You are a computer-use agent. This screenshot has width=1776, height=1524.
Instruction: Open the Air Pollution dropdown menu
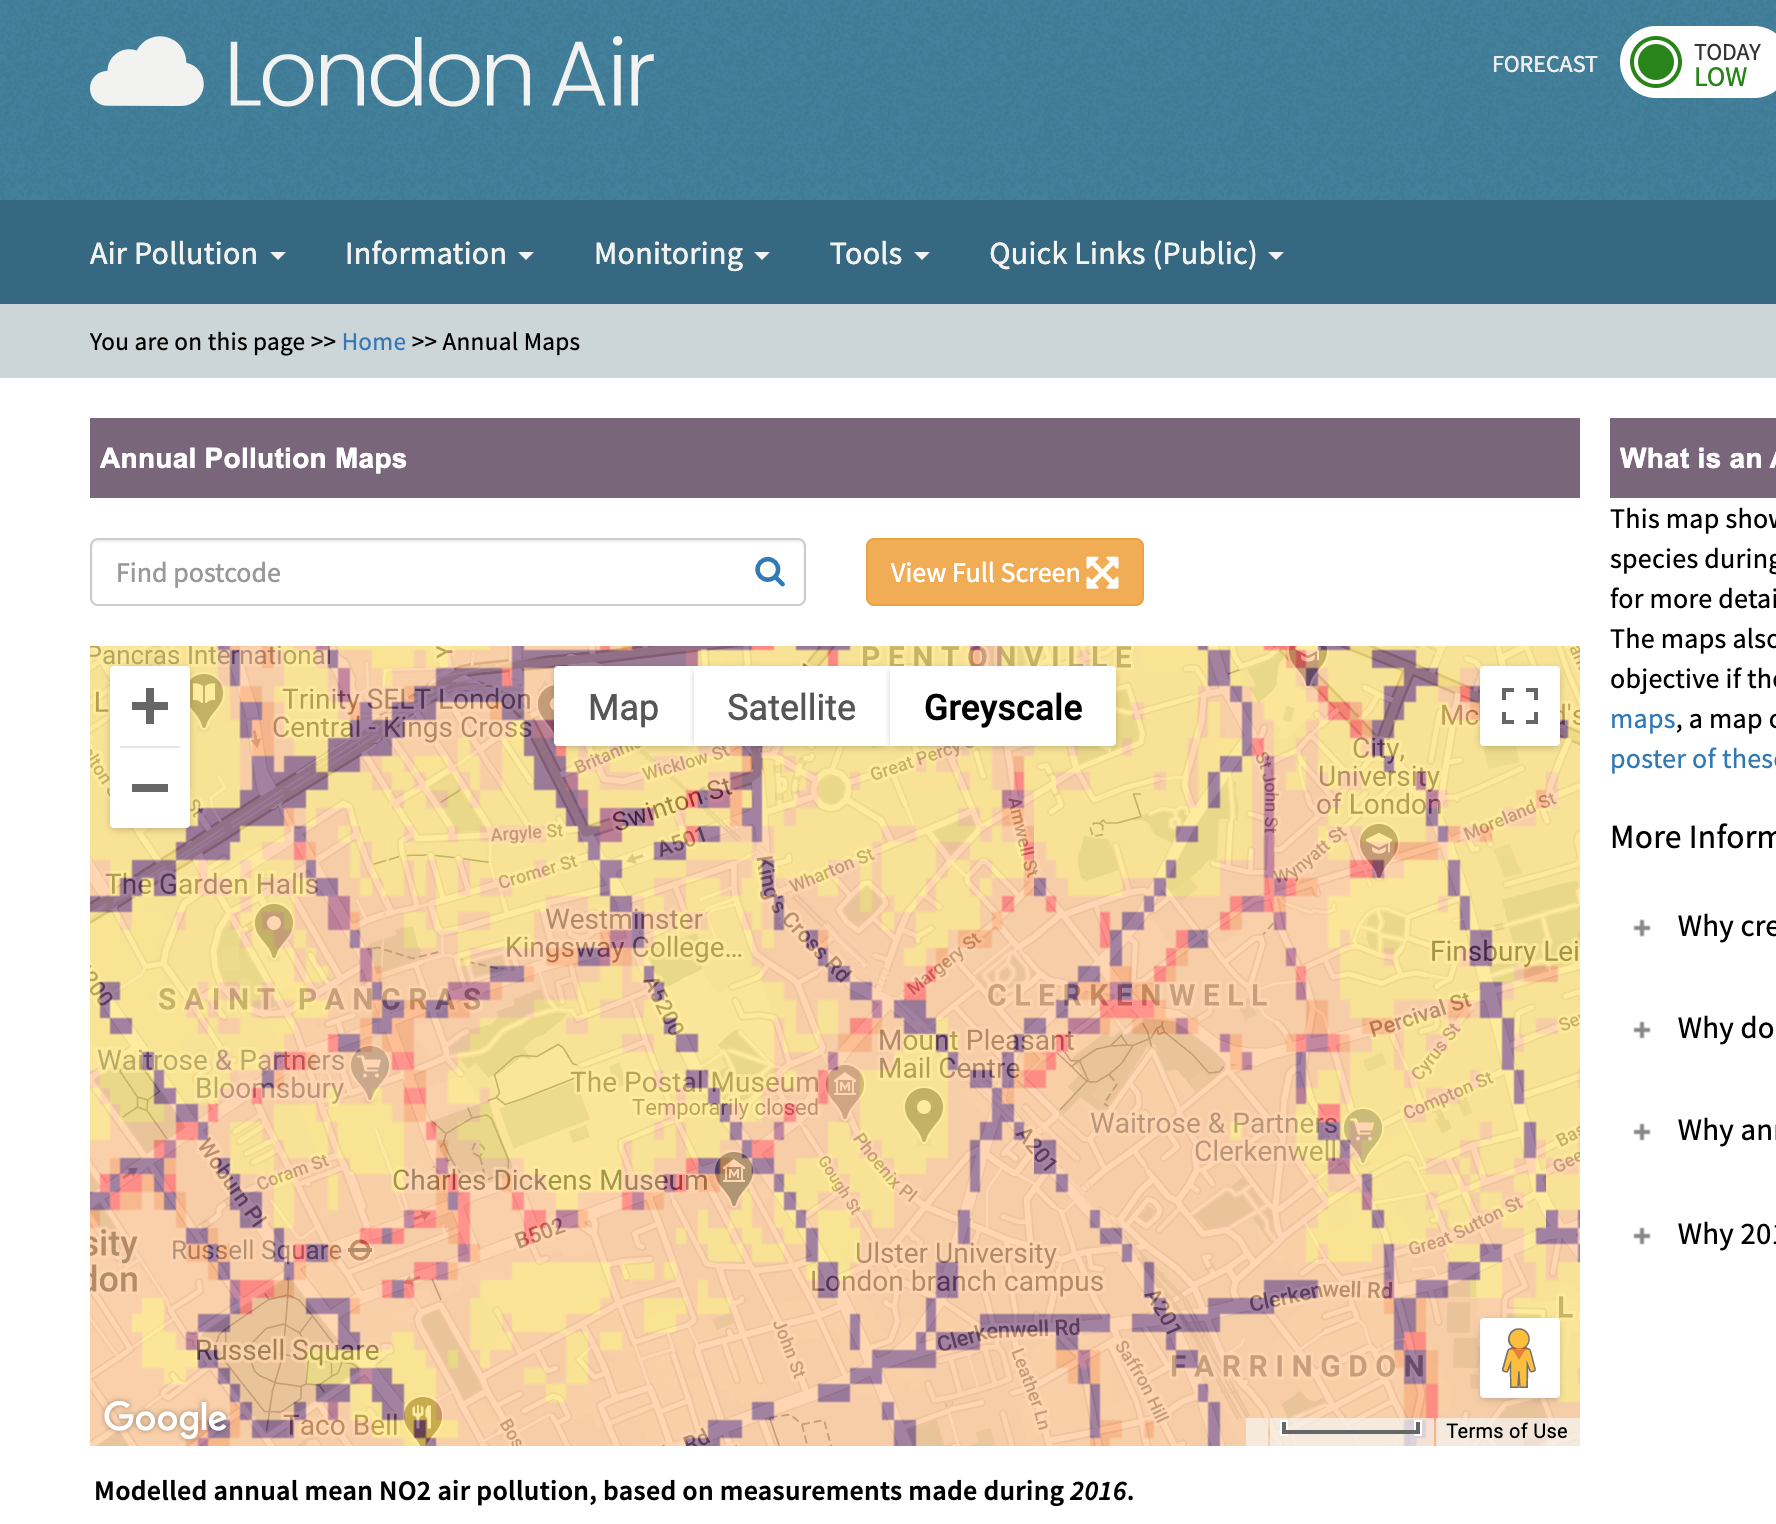click(187, 254)
